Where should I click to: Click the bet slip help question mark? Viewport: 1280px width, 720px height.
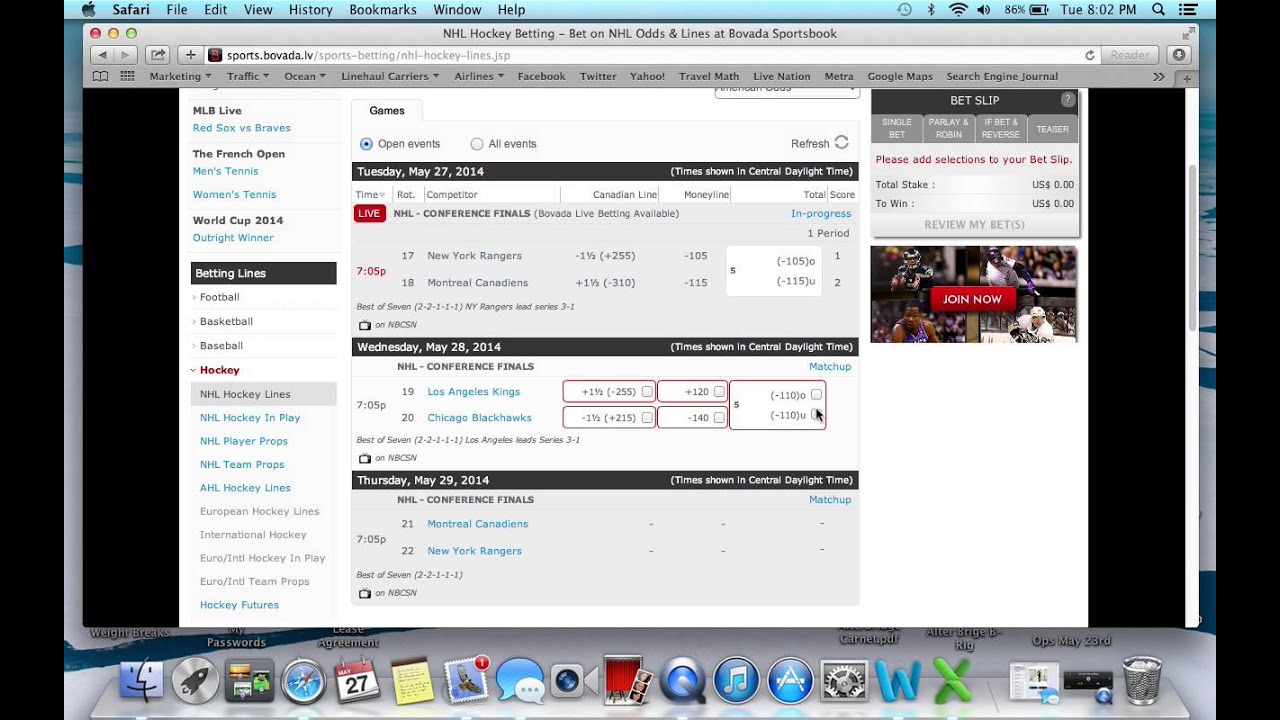coord(1068,100)
